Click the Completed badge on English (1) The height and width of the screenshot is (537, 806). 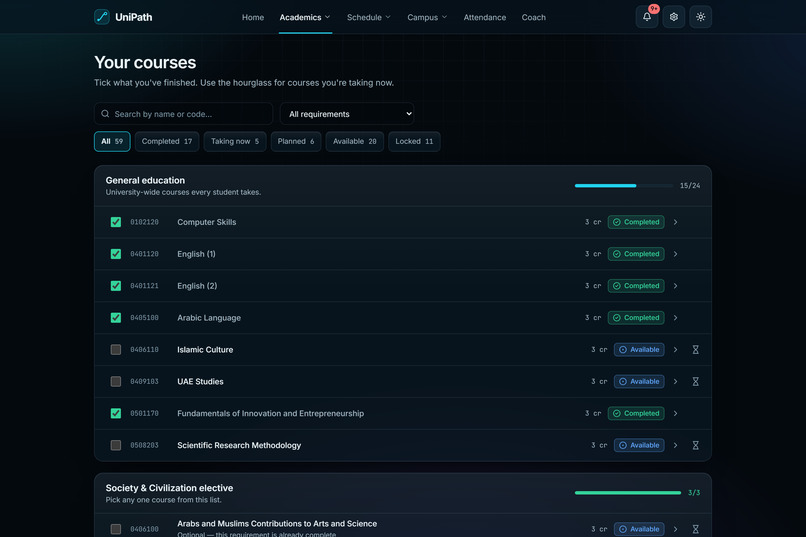point(636,254)
